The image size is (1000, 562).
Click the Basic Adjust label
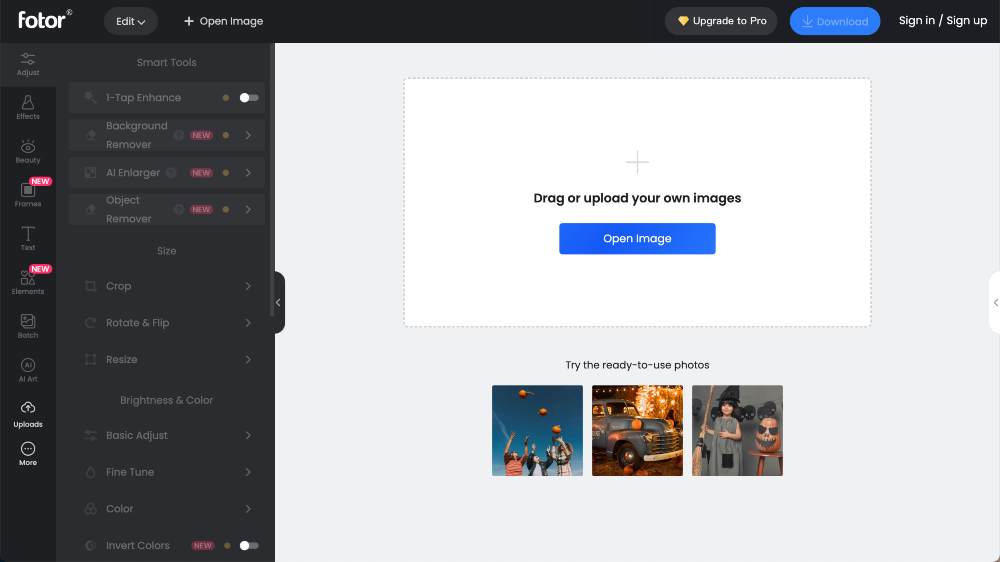136,435
